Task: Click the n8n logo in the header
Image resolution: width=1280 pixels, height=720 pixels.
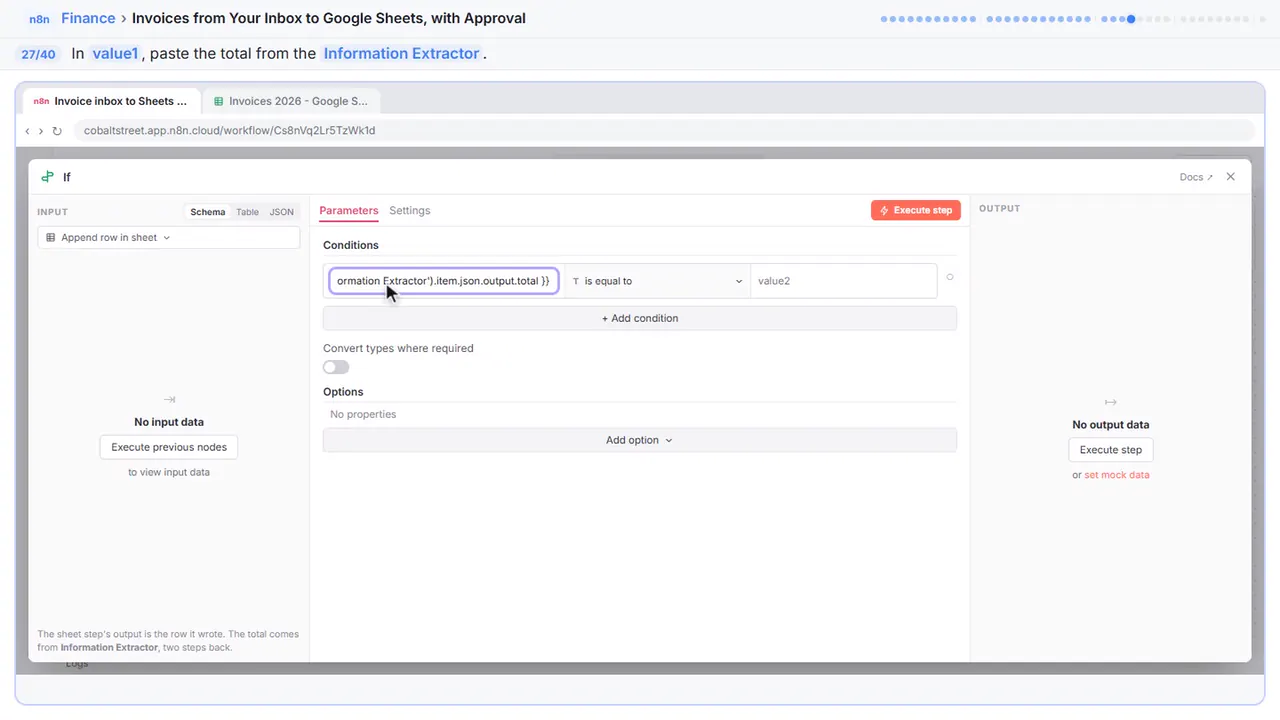Action: pos(38,18)
